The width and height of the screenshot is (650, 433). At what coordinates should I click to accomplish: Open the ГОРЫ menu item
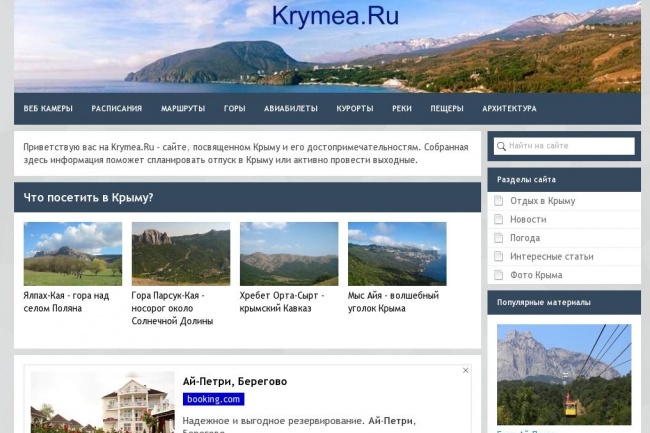click(235, 109)
